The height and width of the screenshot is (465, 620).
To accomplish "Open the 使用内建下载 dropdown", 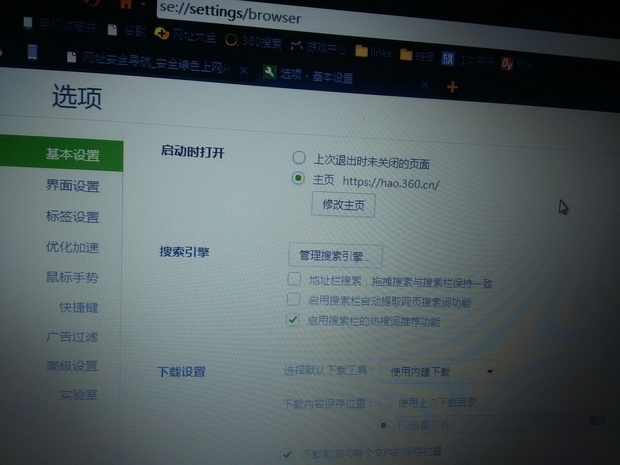I will pos(439,372).
